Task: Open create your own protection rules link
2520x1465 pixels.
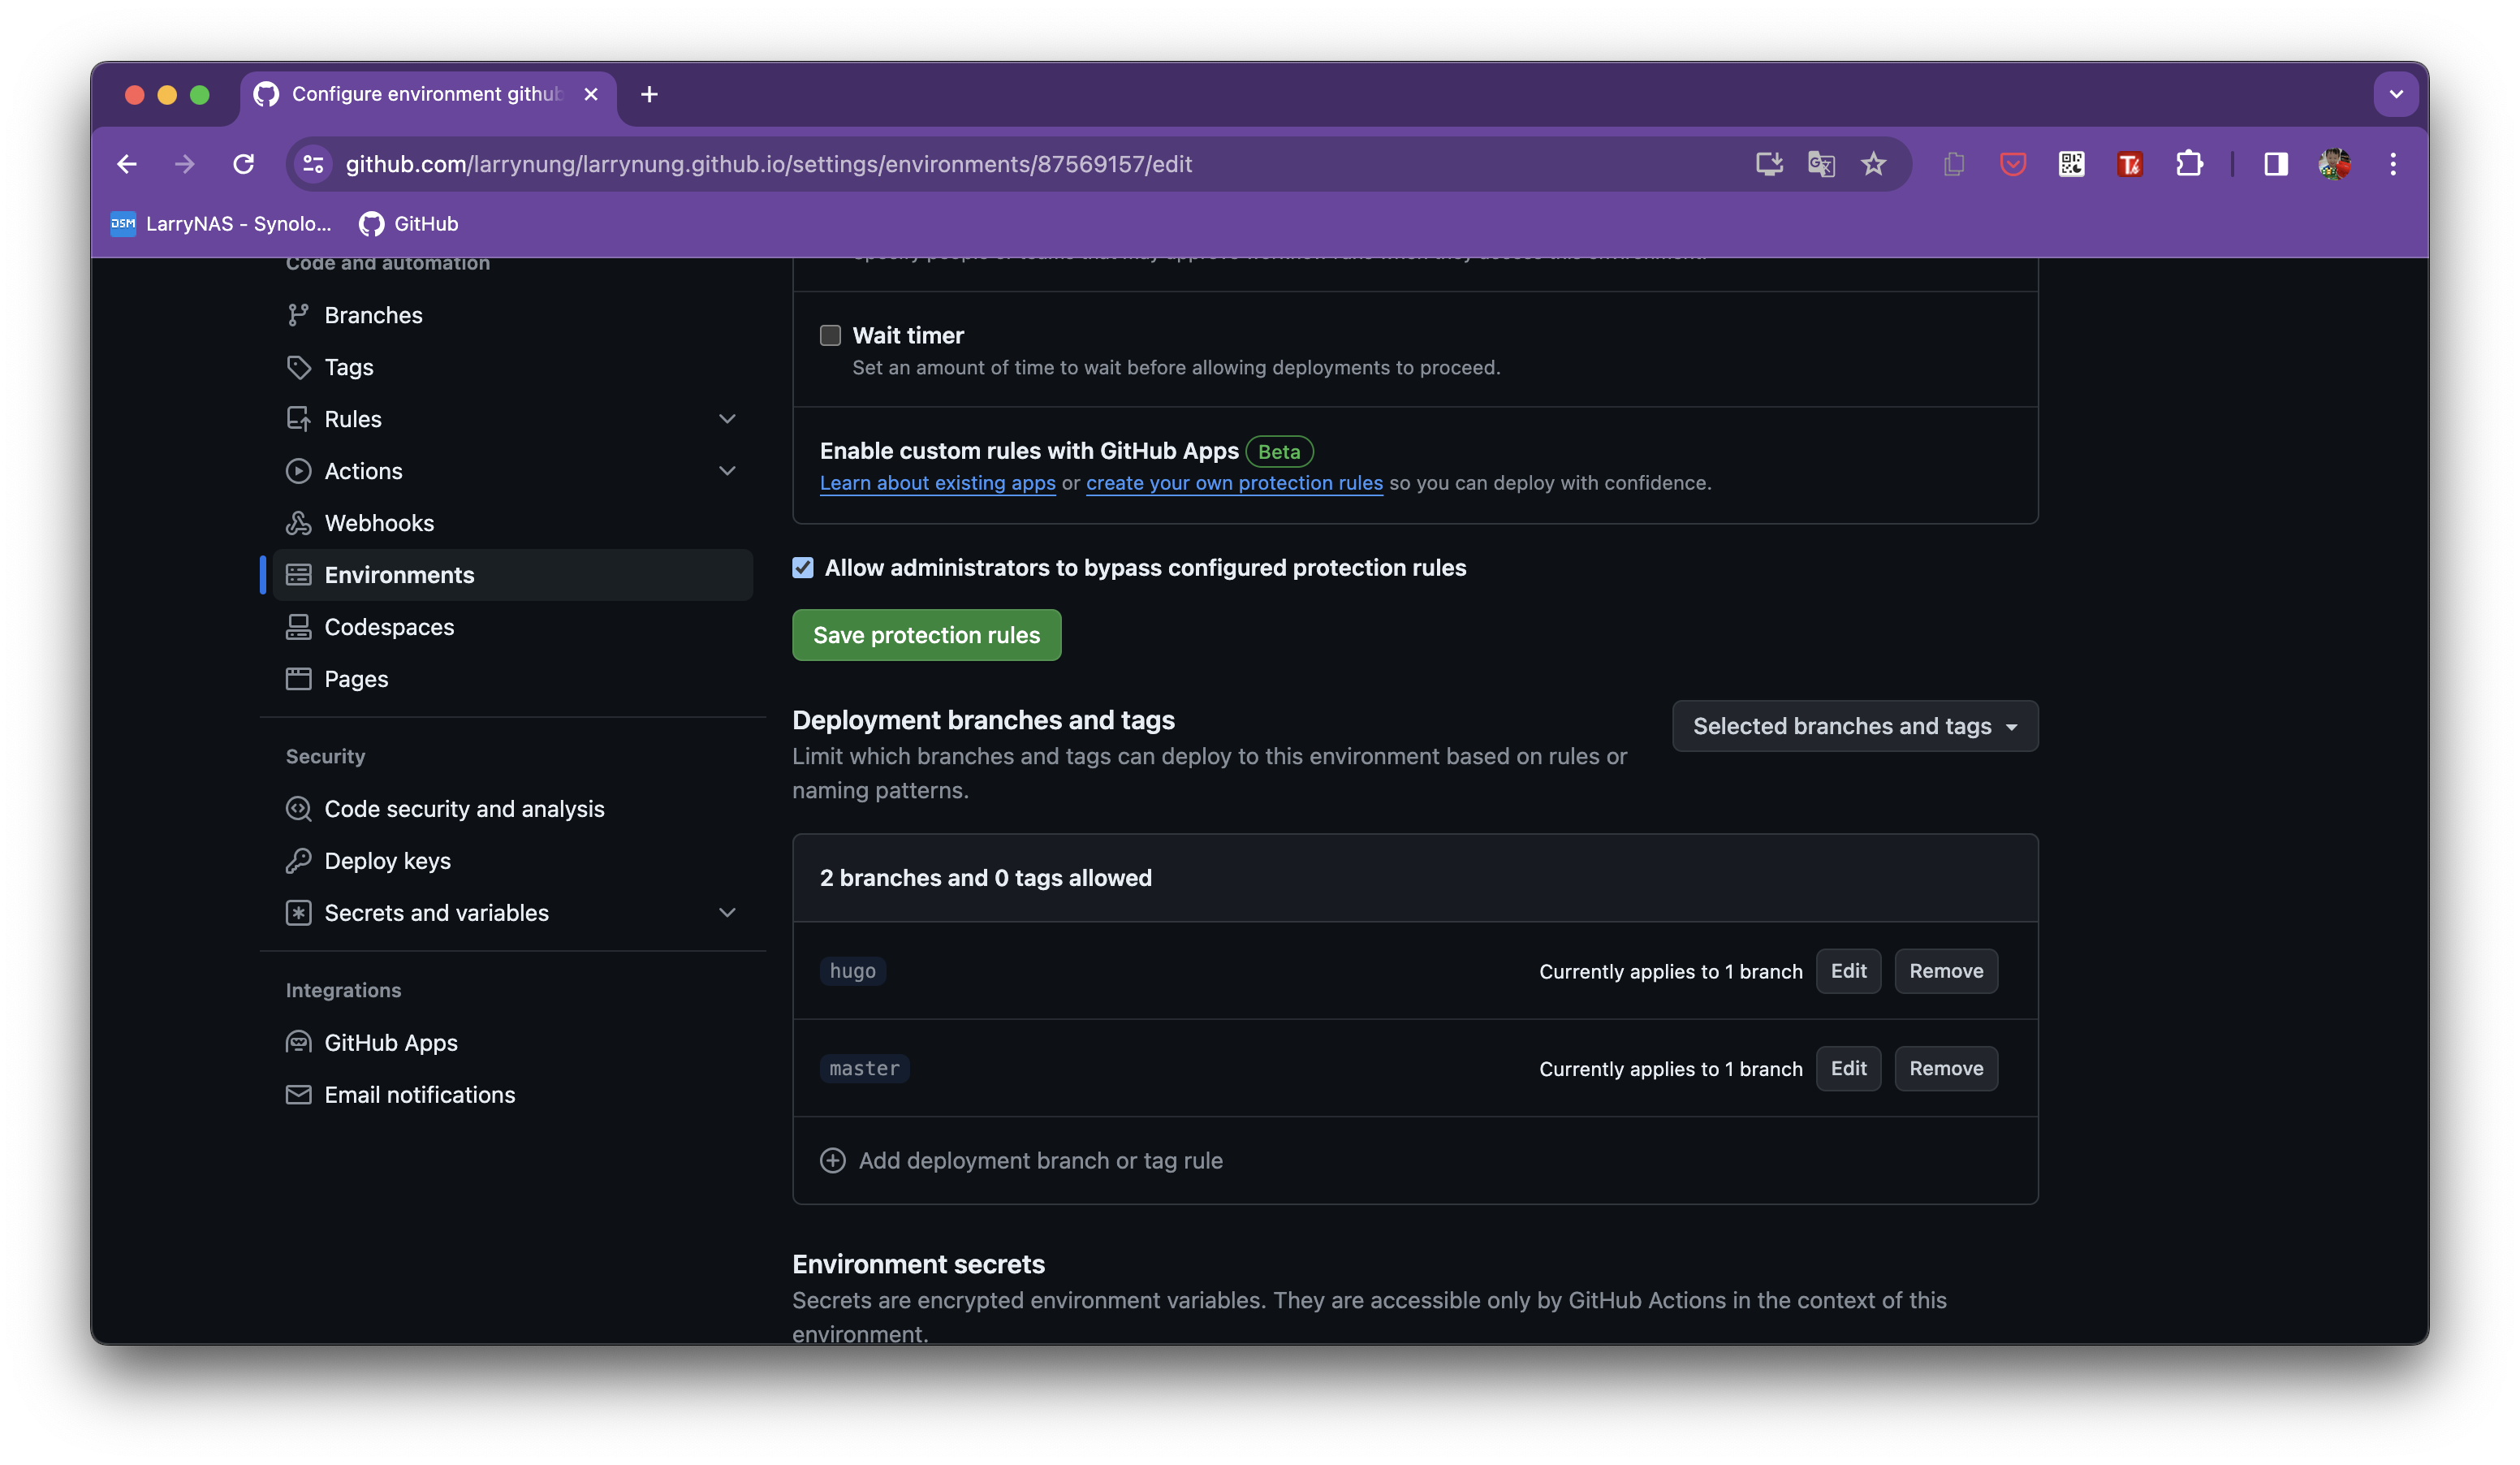Action: click(1234, 483)
